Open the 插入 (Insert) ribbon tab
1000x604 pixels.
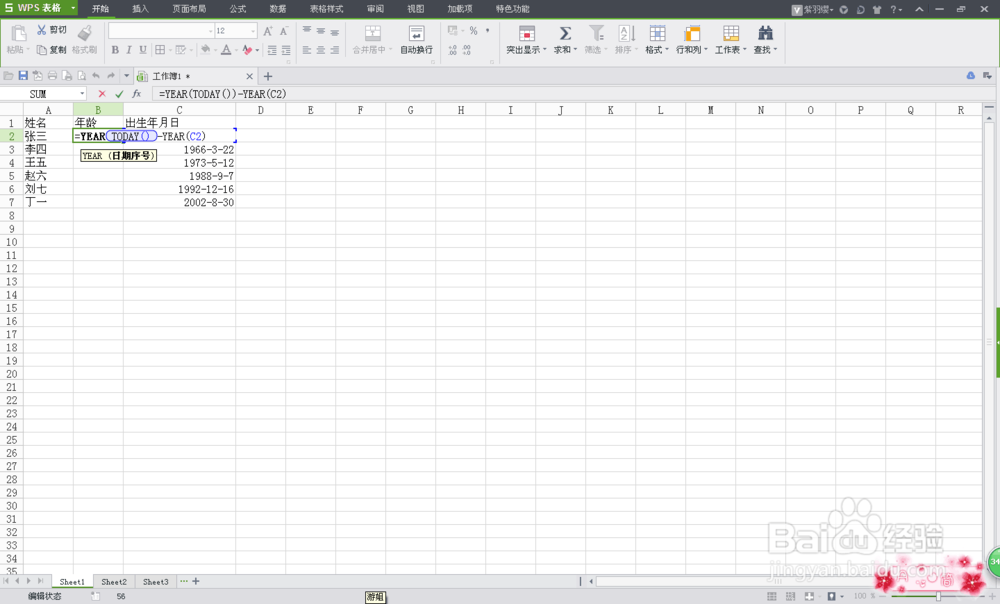140,9
